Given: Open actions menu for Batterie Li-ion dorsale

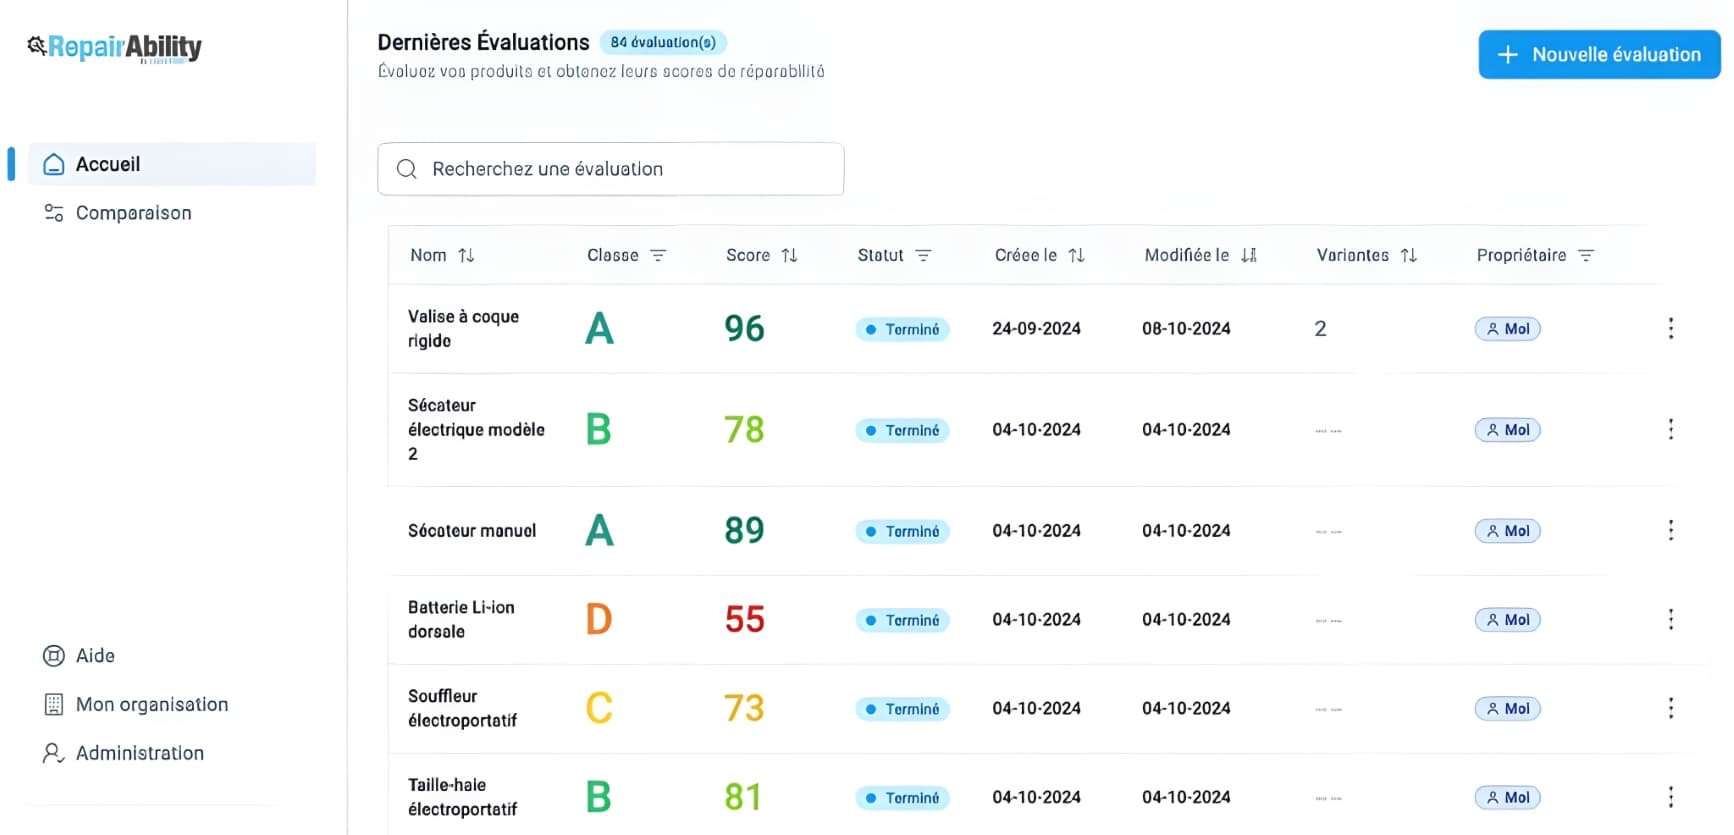Looking at the screenshot, I should pyautogui.click(x=1670, y=619).
